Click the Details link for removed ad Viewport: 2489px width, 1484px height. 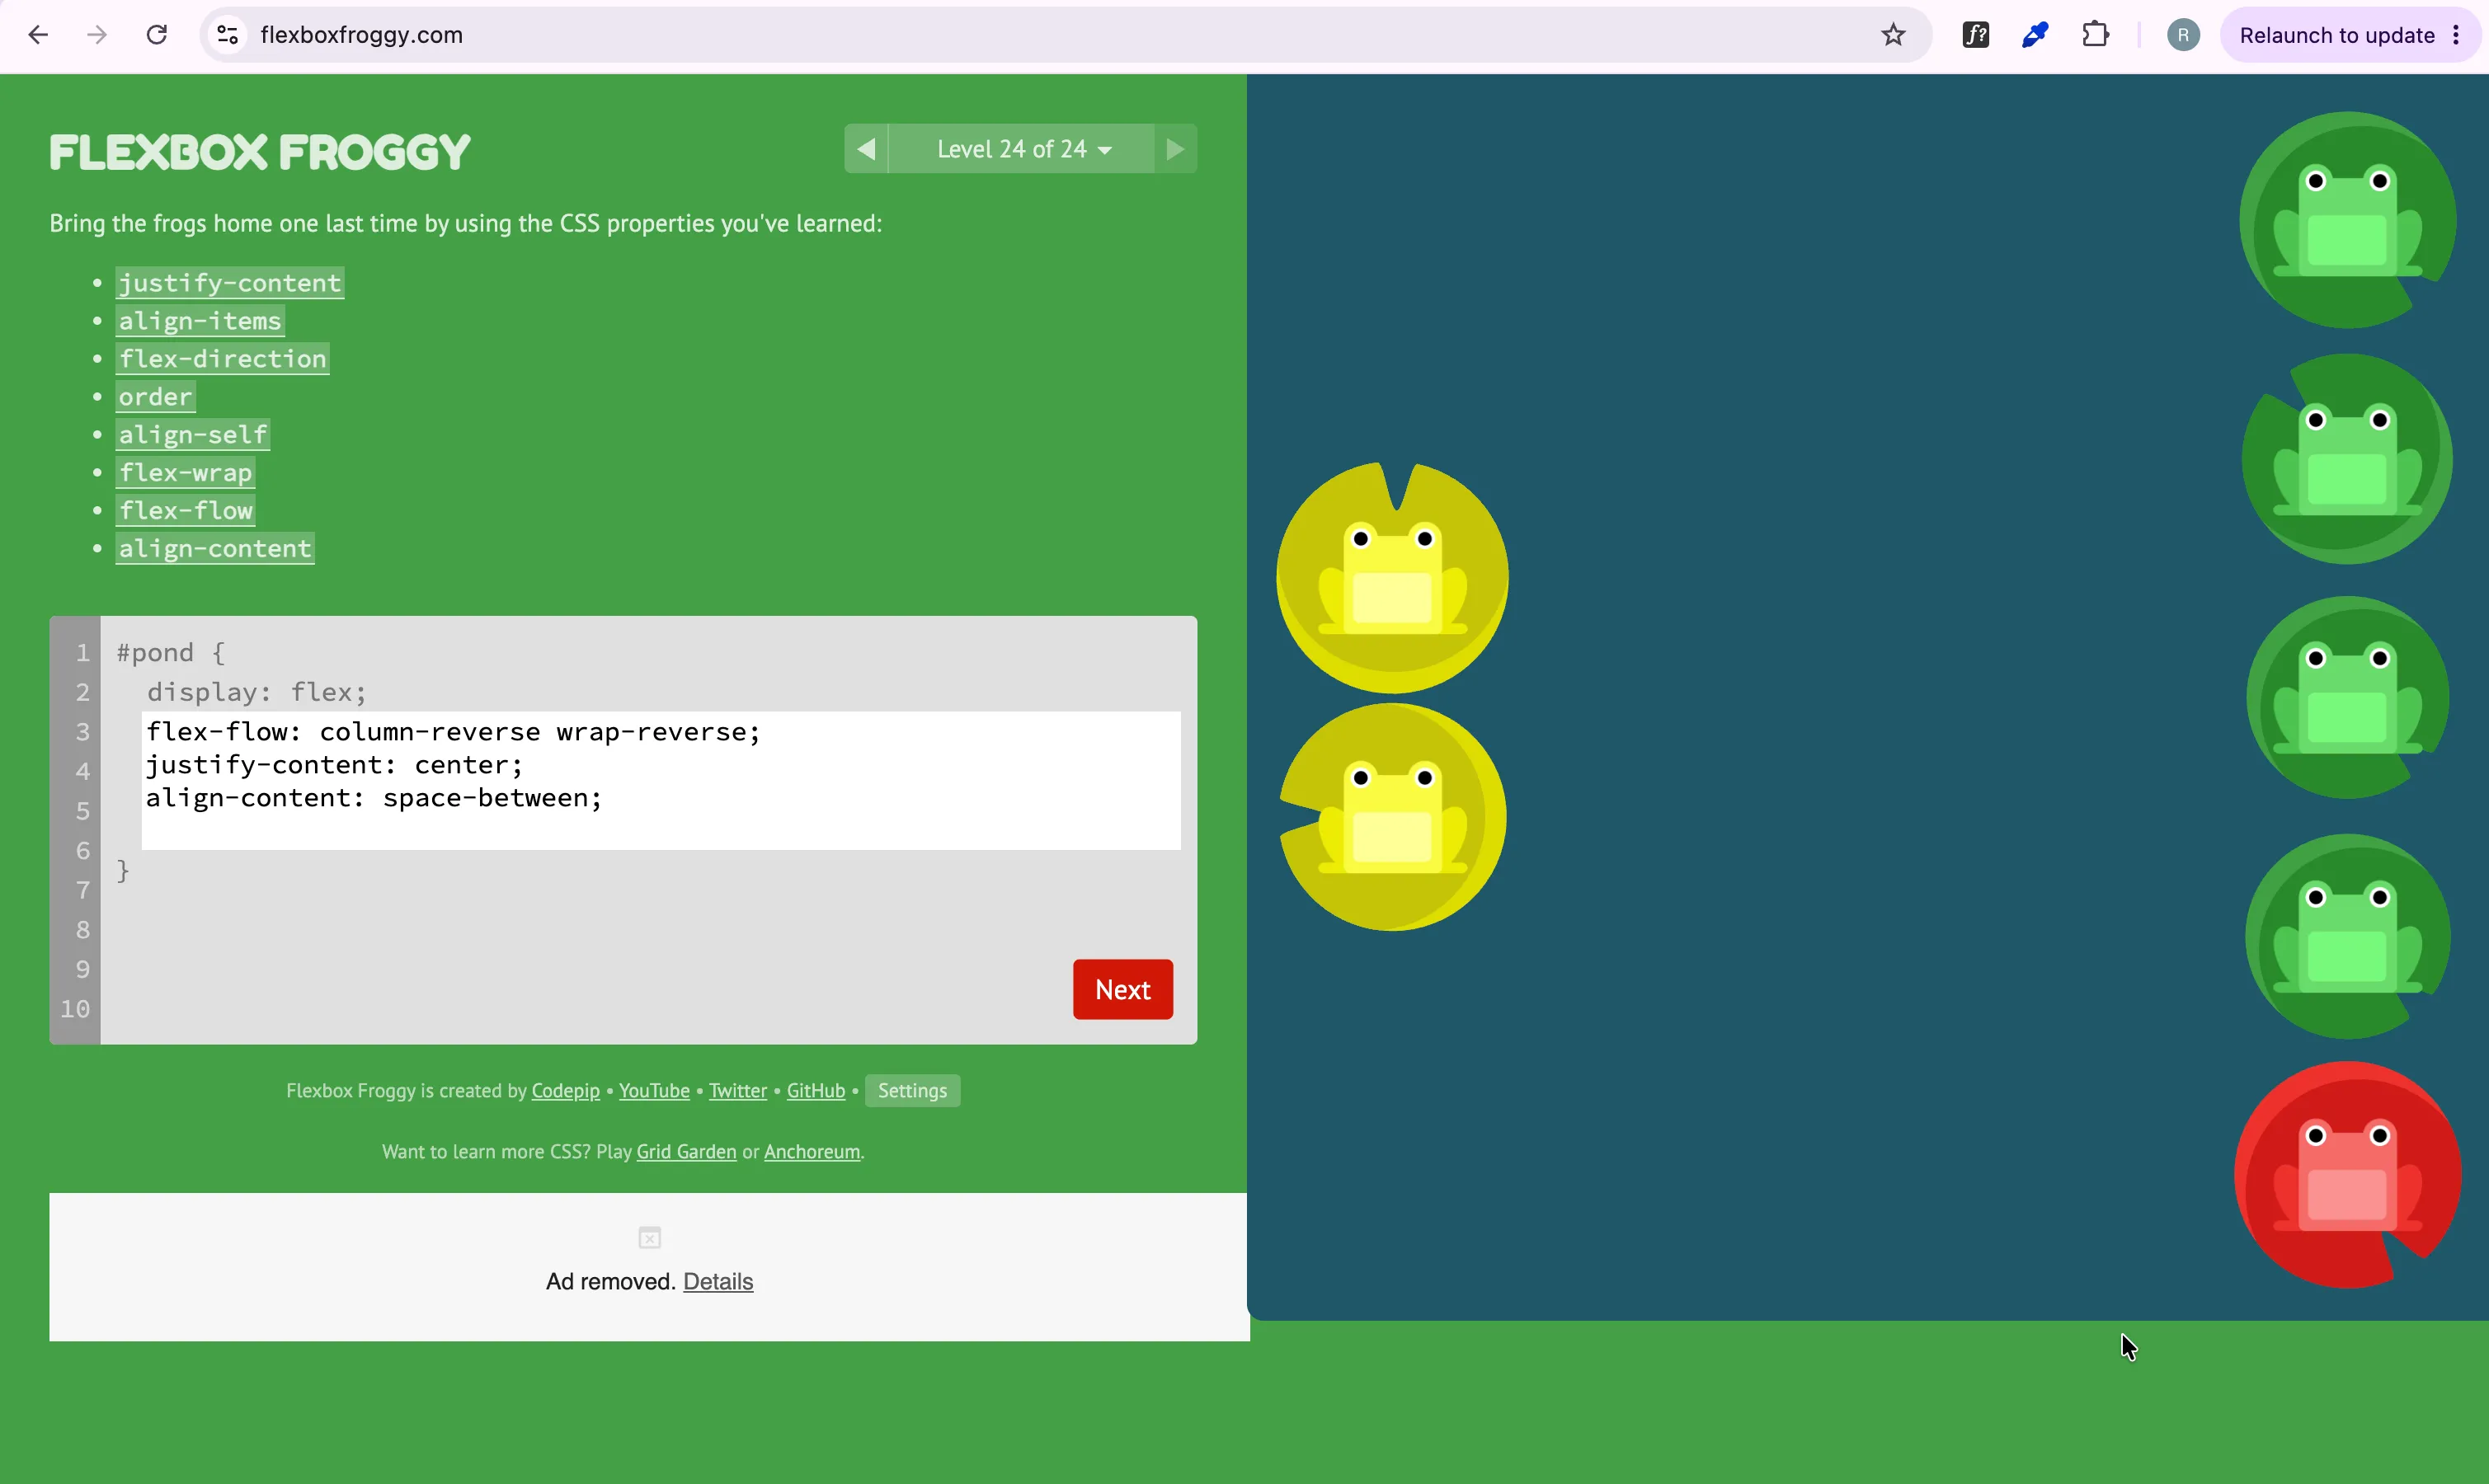pos(718,1282)
